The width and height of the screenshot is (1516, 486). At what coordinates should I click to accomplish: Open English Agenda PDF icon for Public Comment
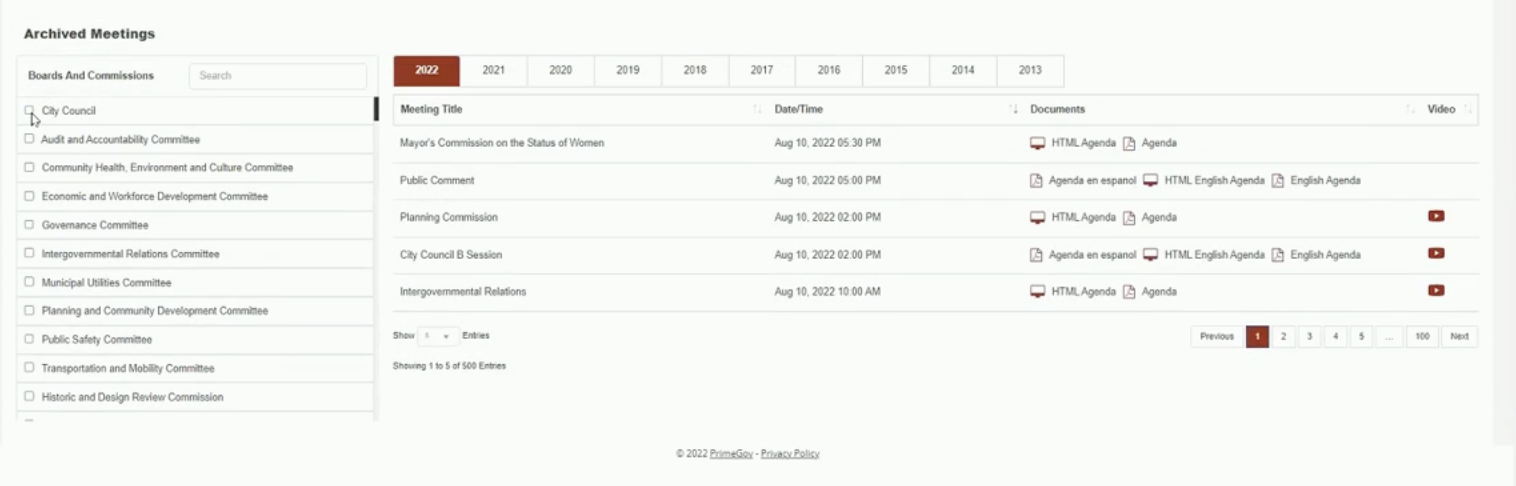pyautogui.click(x=1278, y=181)
